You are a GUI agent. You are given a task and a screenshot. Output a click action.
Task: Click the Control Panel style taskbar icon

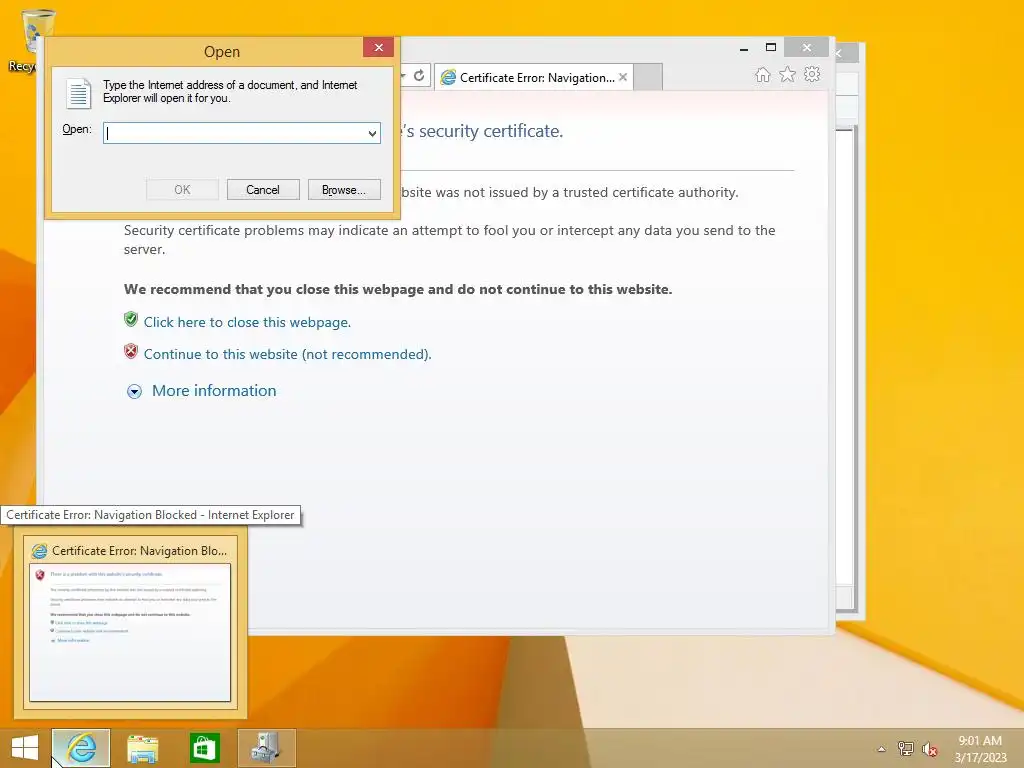266,748
